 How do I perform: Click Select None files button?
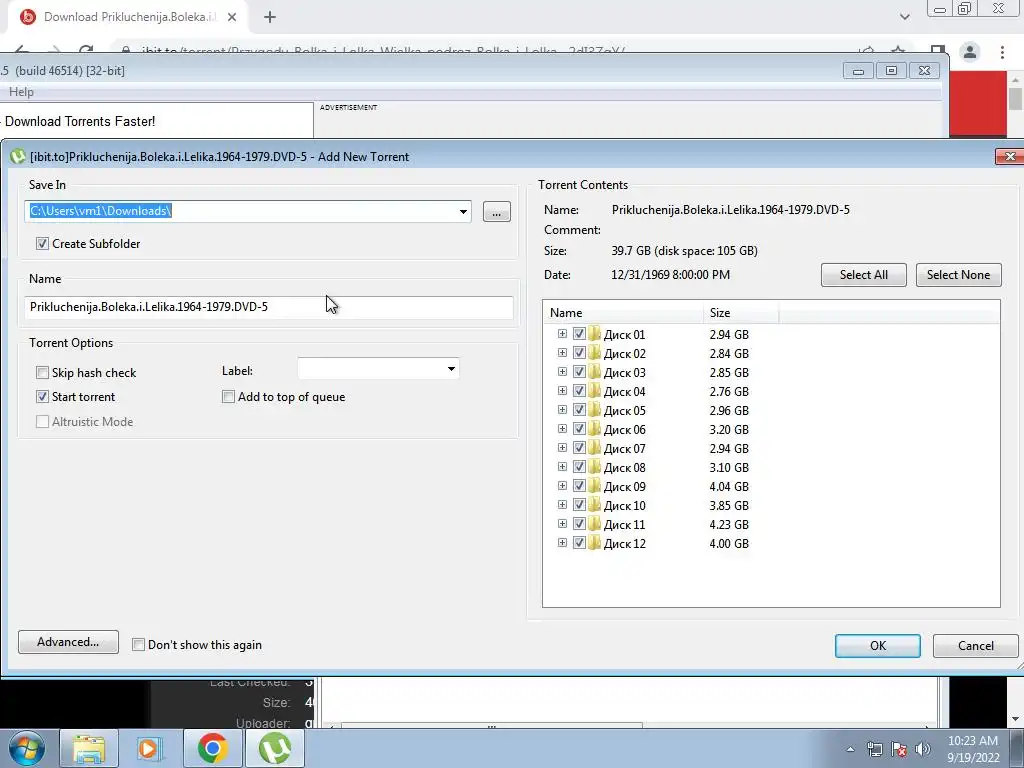coord(958,275)
